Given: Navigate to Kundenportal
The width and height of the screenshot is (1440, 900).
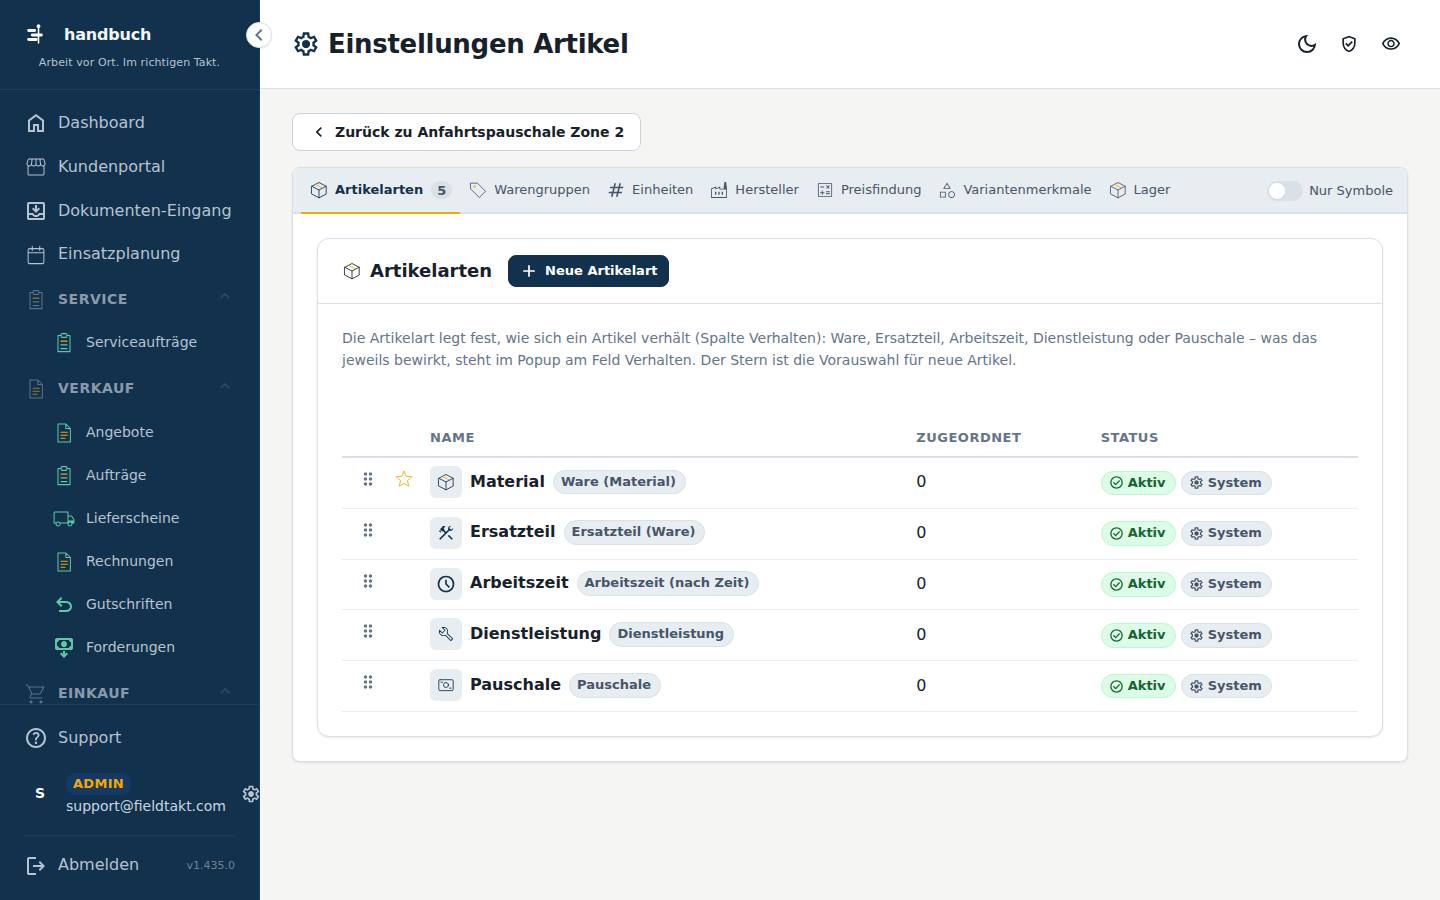Looking at the screenshot, I should tap(130, 167).
